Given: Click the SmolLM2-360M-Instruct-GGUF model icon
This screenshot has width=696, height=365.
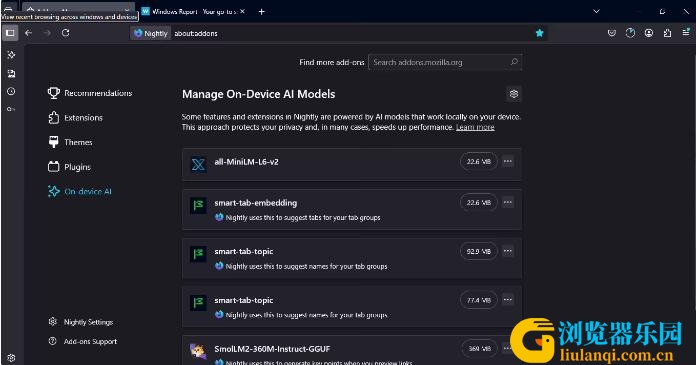Looking at the screenshot, I should click(198, 351).
